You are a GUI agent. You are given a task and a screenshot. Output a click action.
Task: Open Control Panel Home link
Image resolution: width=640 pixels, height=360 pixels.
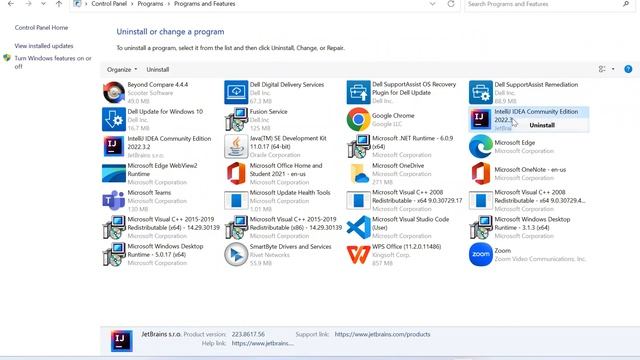click(x=41, y=28)
